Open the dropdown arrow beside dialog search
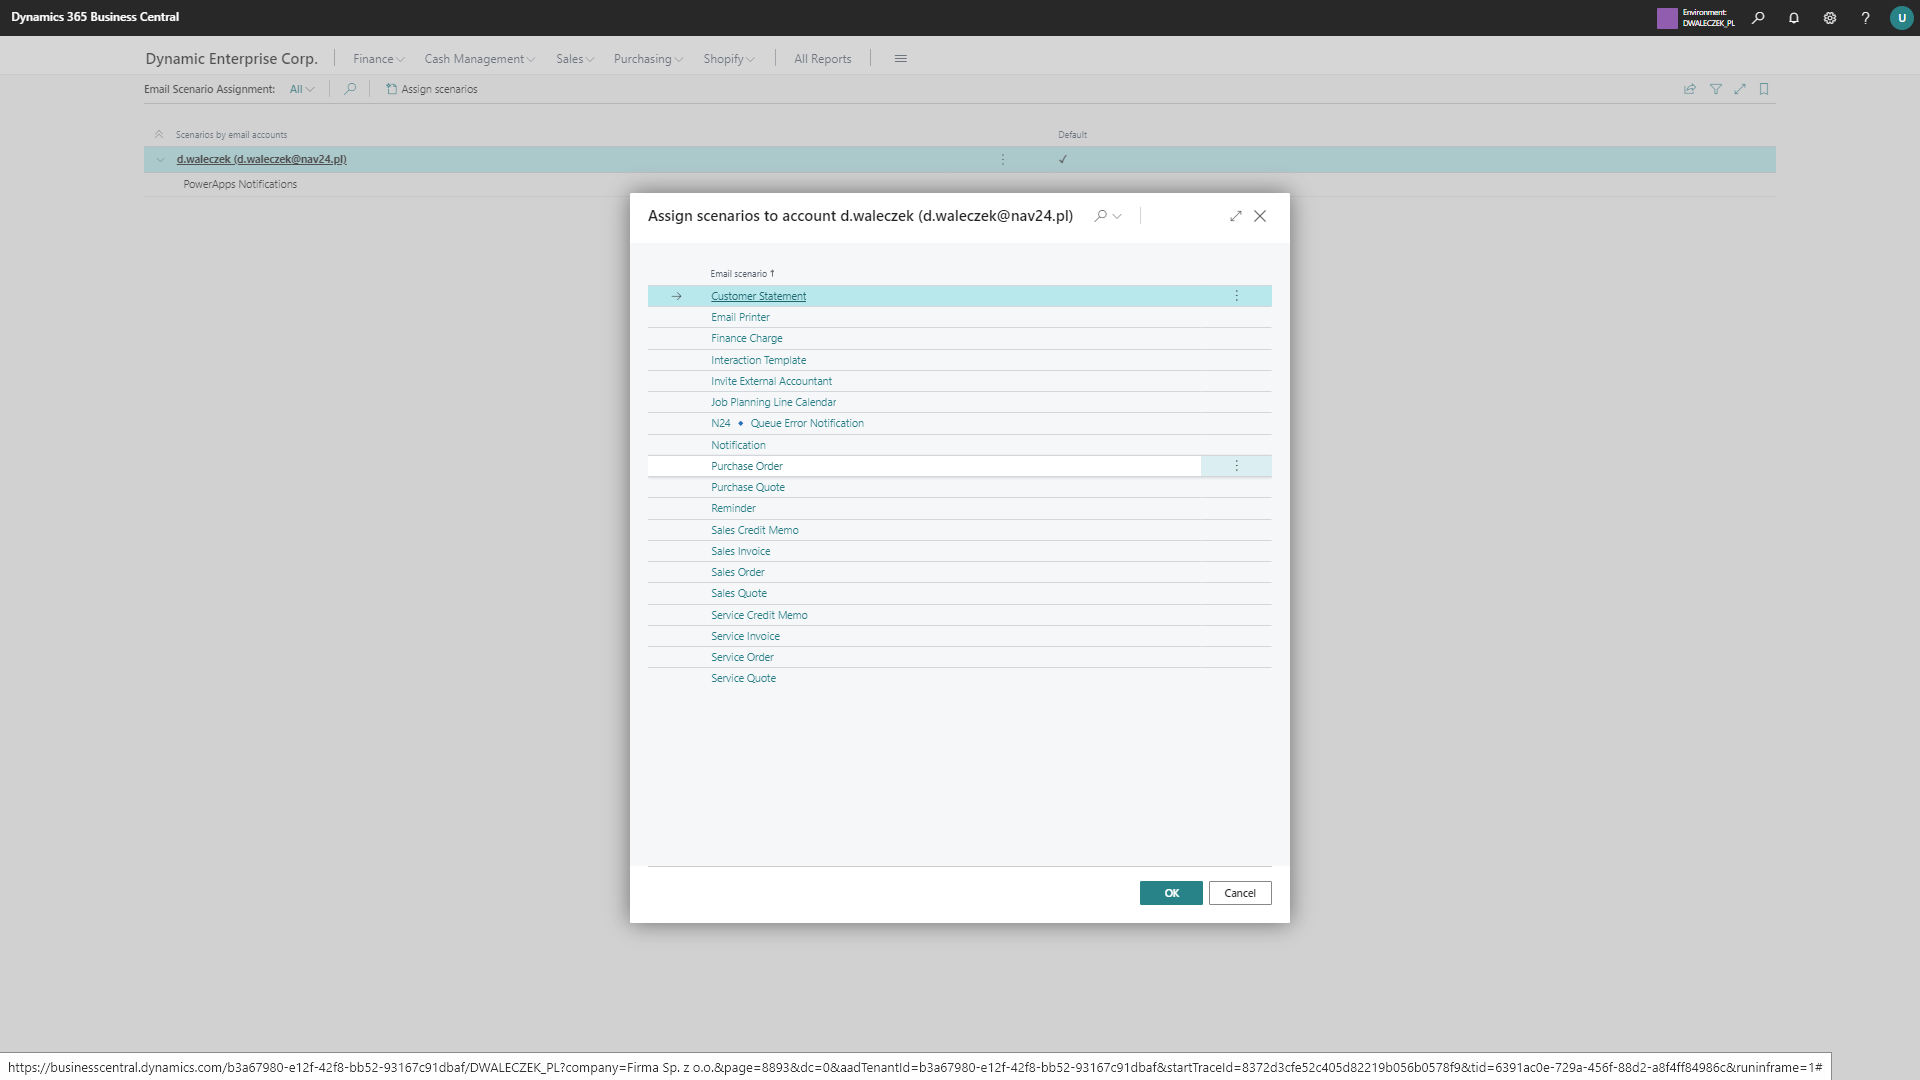 [1117, 216]
